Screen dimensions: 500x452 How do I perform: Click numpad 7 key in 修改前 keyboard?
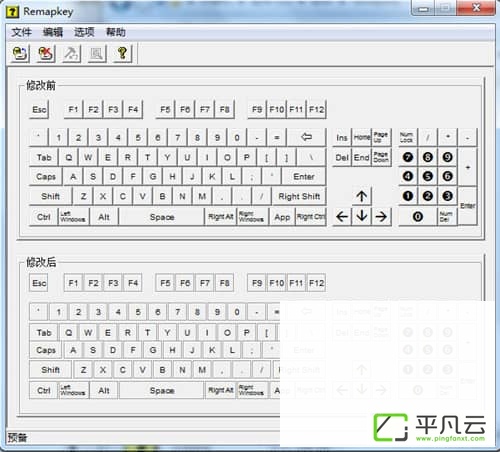click(408, 157)
